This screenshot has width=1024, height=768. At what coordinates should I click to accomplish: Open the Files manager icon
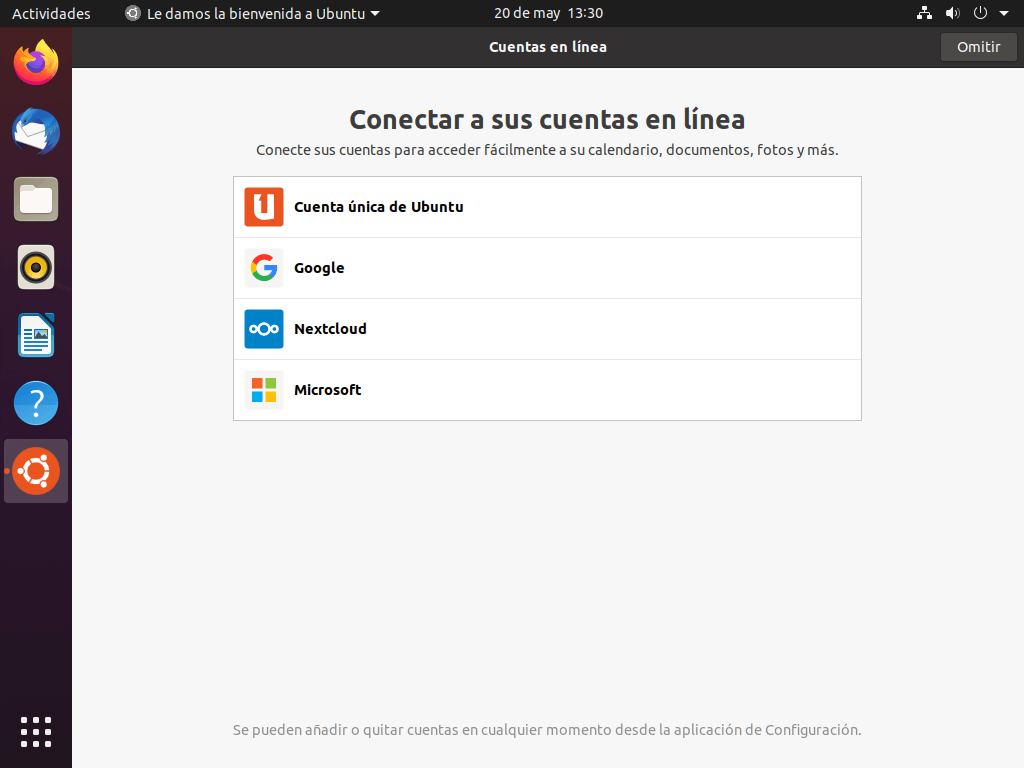pos(36,199)
